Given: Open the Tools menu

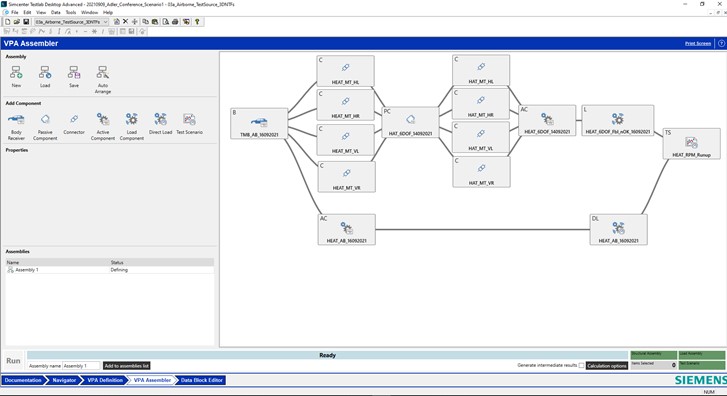Looking at the screenshot, I should point(70,13).
